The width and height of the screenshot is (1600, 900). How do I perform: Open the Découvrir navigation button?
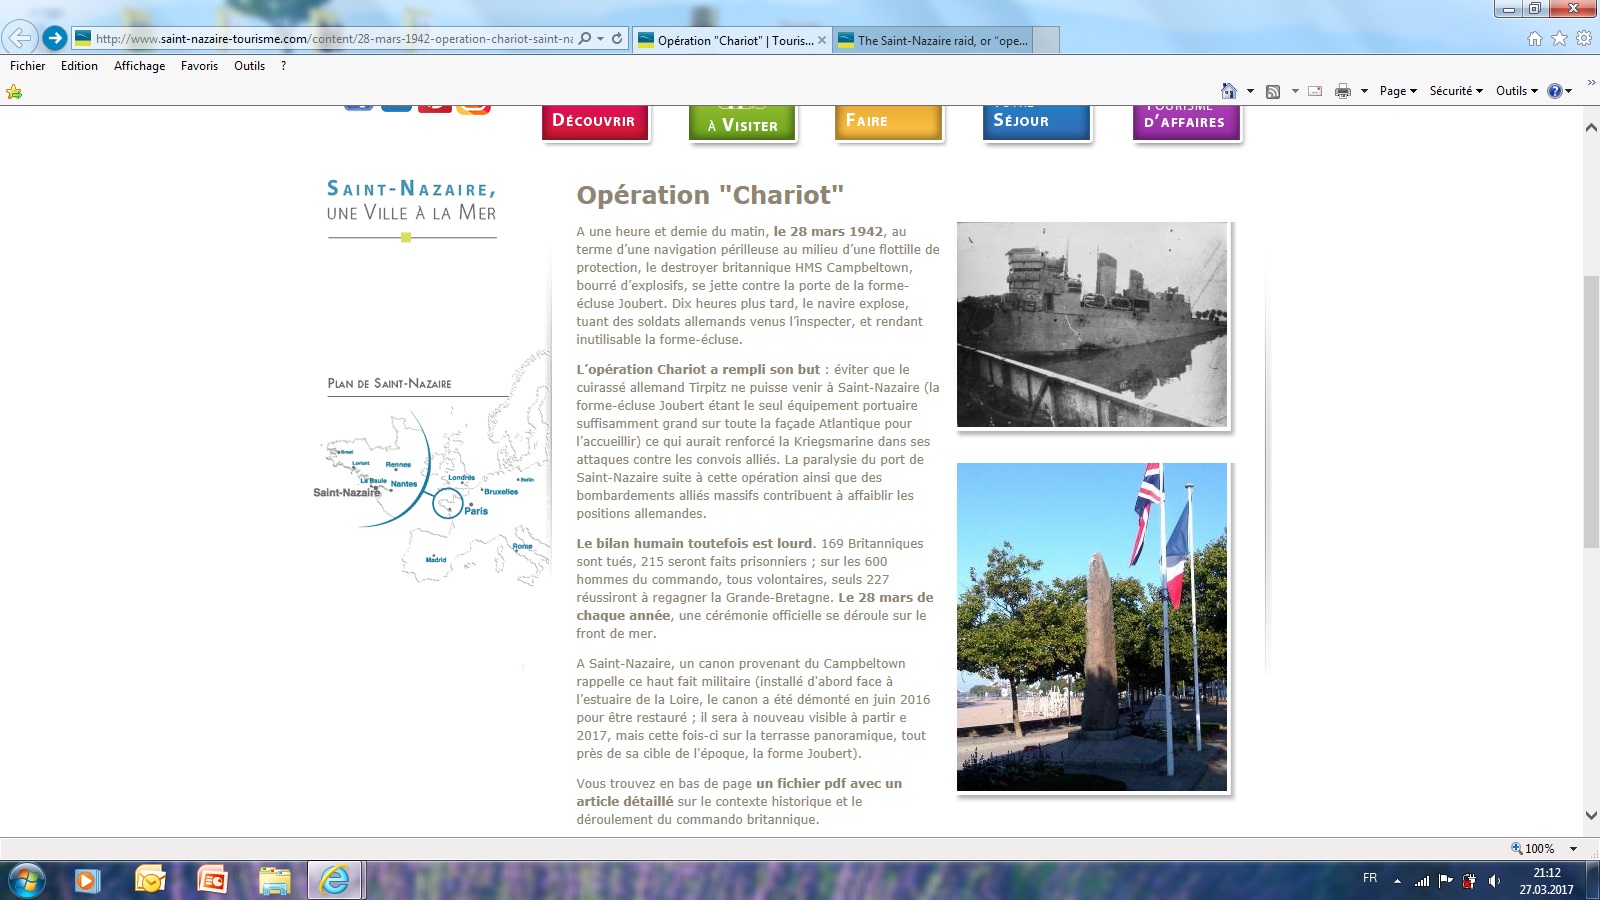(x=595, y=122)
